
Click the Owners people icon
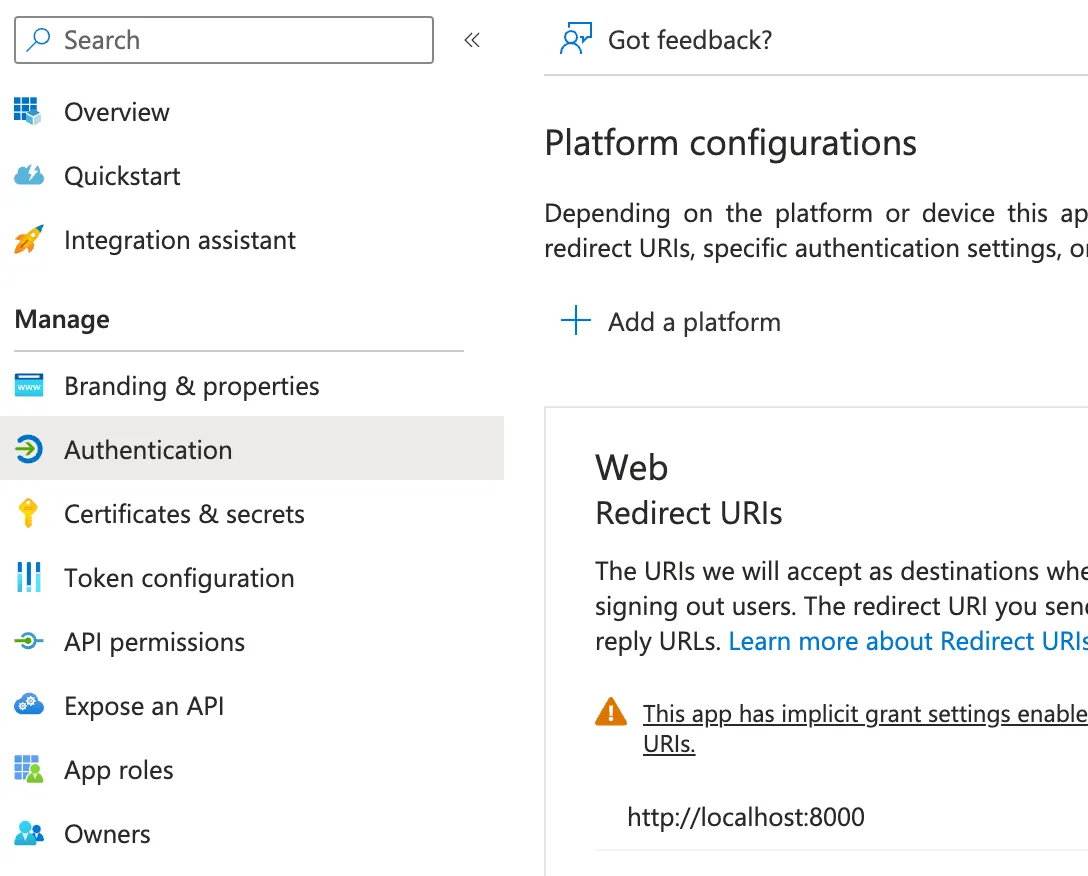click(28, 833)
